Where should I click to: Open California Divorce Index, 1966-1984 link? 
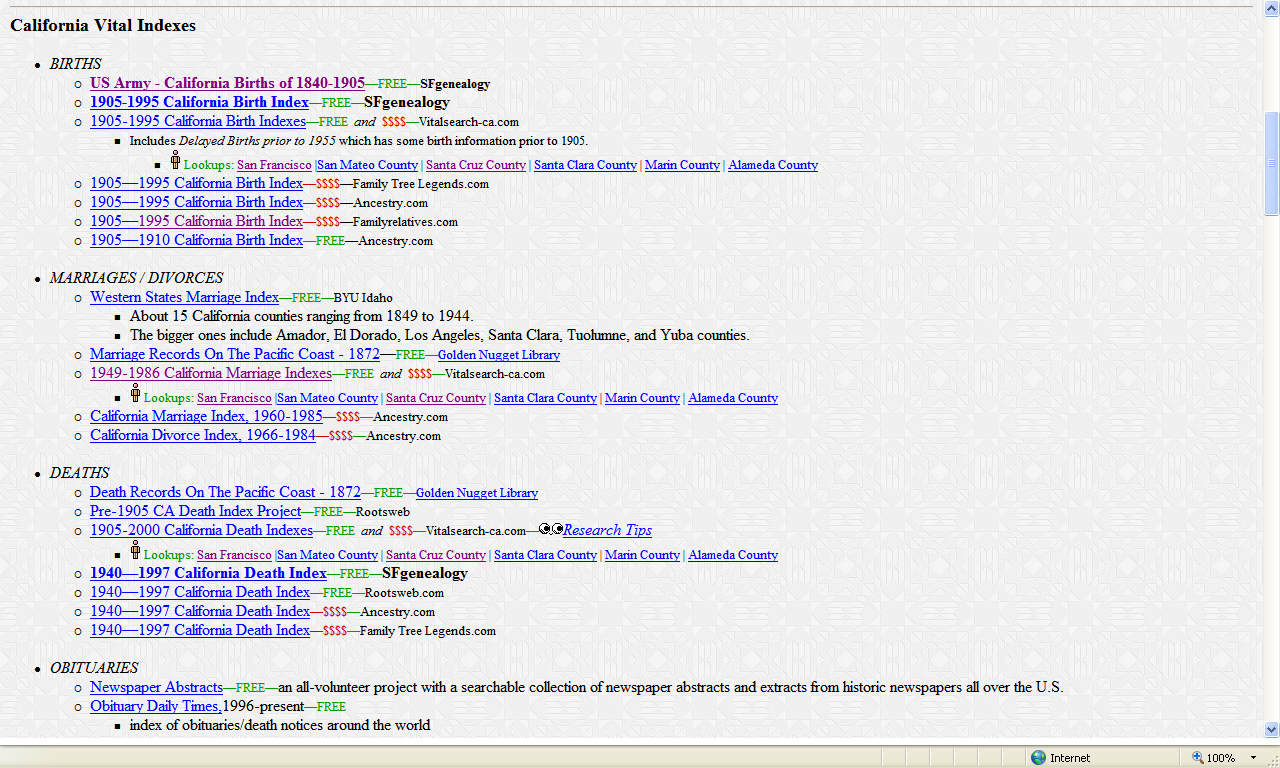203,435
